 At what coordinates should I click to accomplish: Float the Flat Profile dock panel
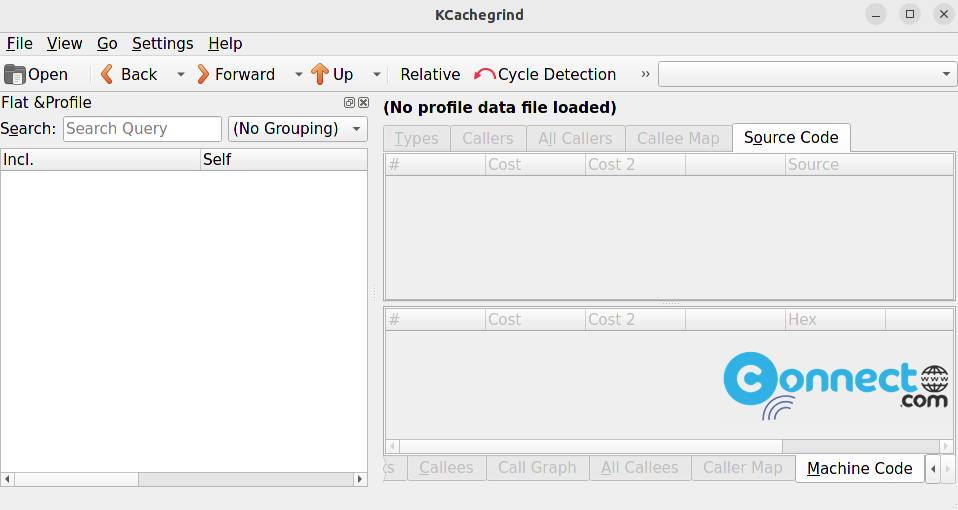[349, 103]
